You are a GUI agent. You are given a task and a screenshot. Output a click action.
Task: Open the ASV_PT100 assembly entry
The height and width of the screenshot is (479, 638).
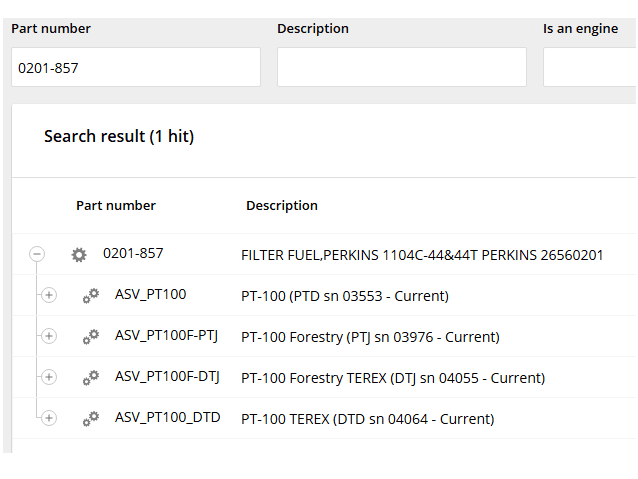click(150, 294)
